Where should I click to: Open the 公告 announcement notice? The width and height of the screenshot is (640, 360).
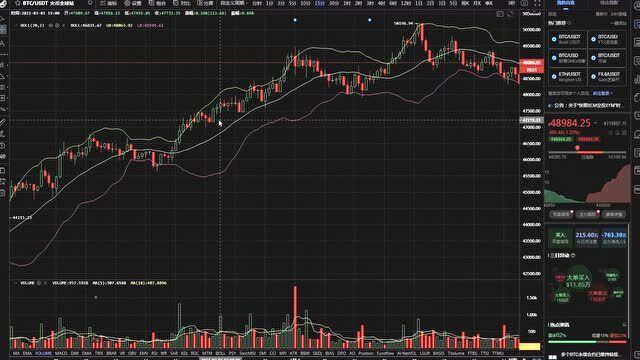click(x=587, y=105)
